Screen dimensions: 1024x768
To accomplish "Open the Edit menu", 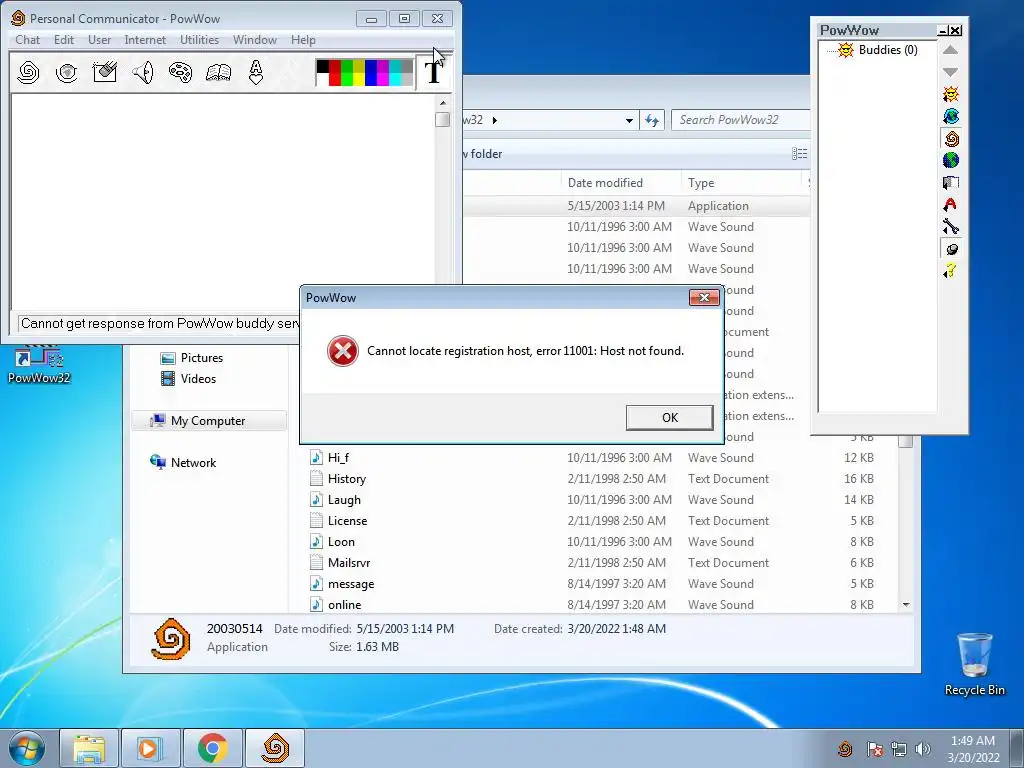I will point(64,40).
